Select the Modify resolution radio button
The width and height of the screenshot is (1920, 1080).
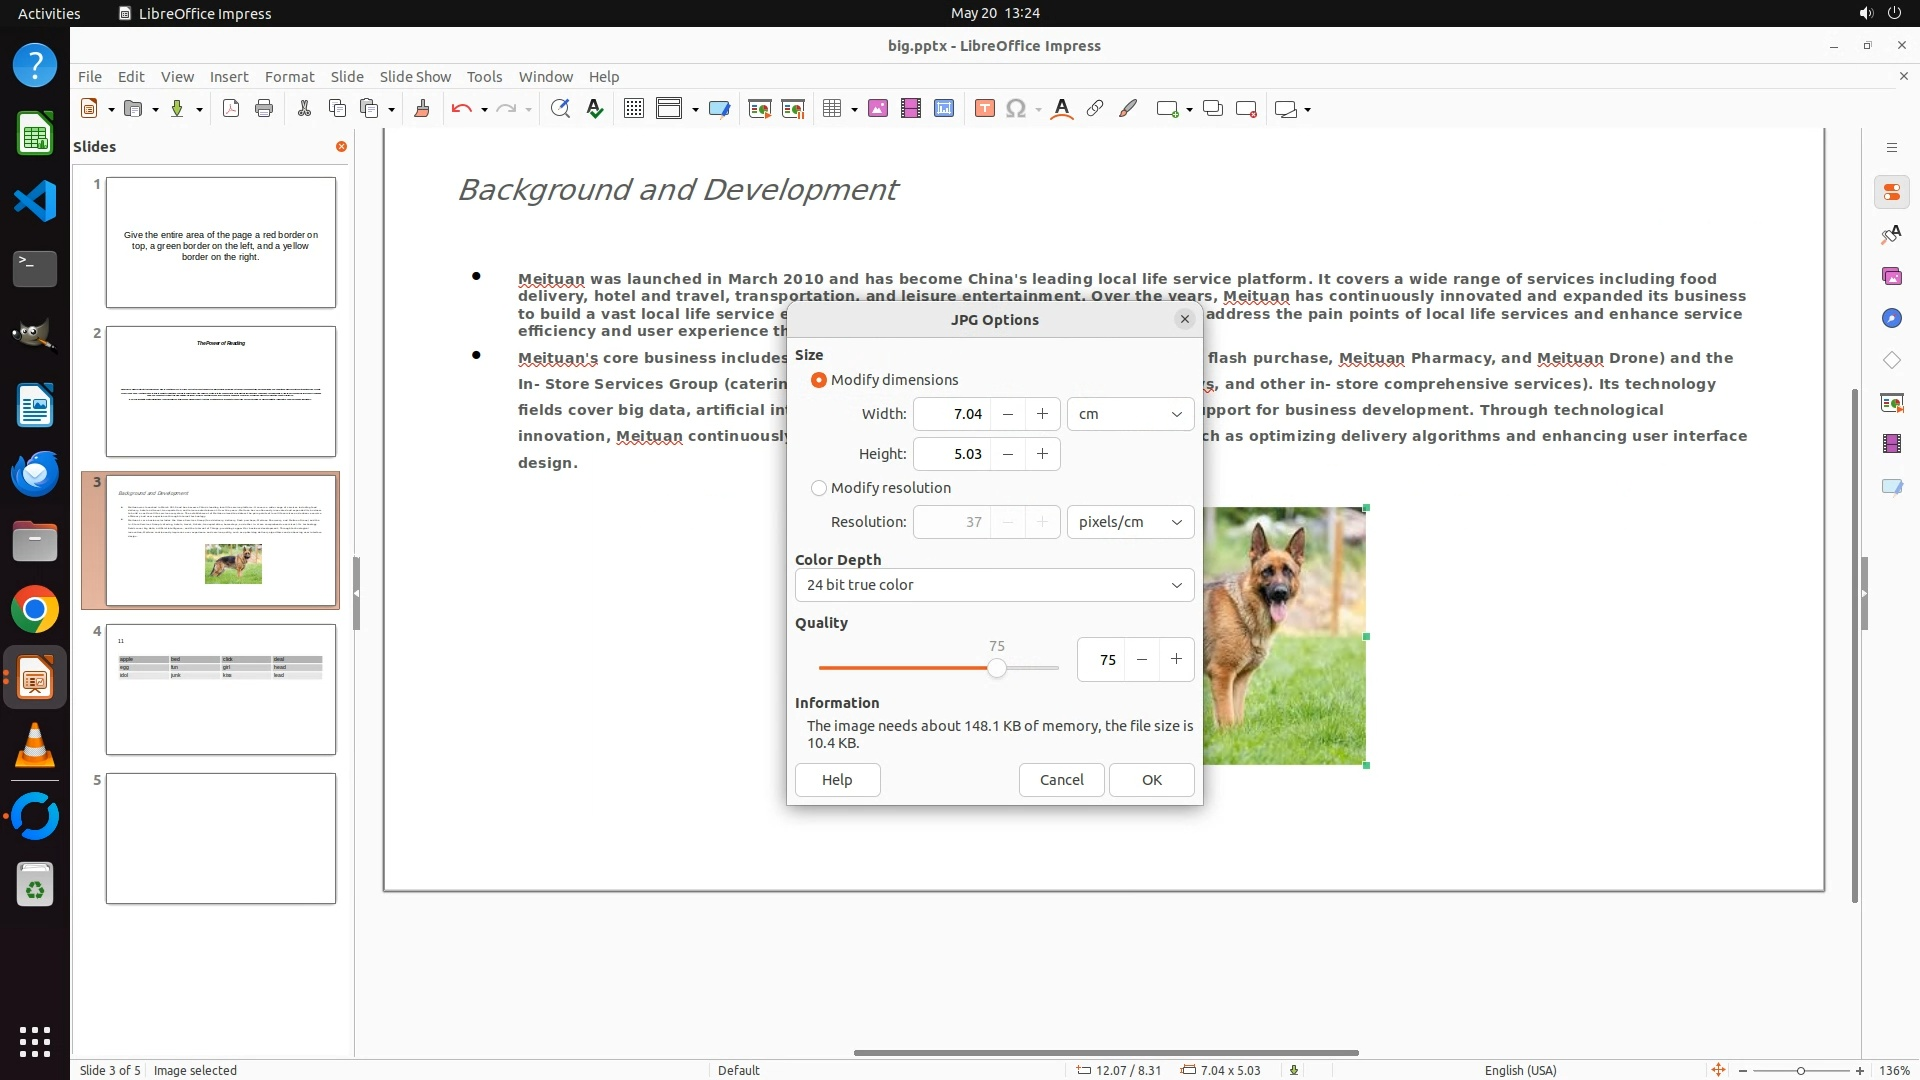coord(819,488)
